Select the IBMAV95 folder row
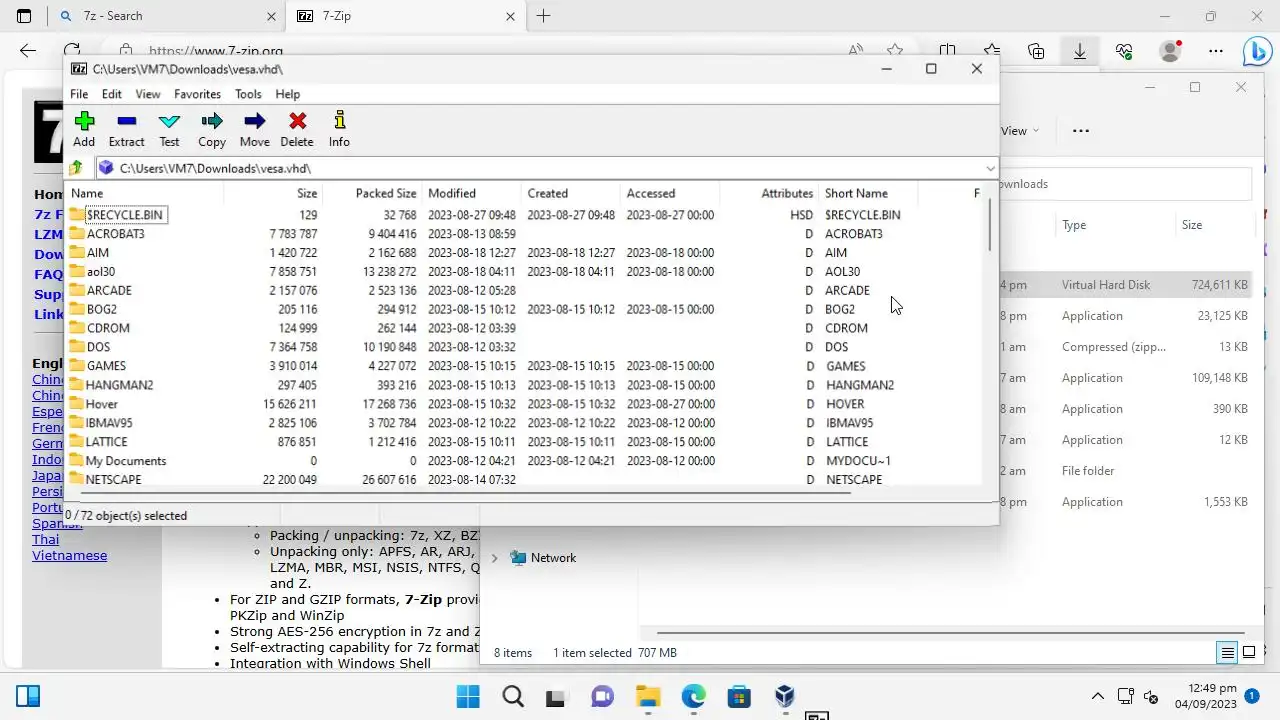This screenshot has height=720, width=1280. coord(525,423)
